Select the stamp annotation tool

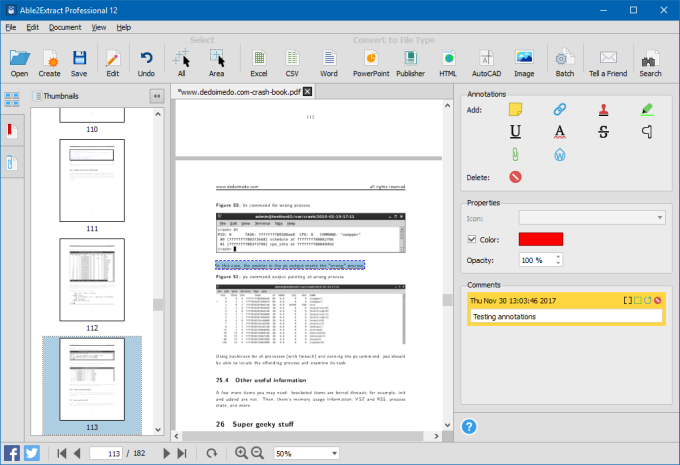coord(604,109)
